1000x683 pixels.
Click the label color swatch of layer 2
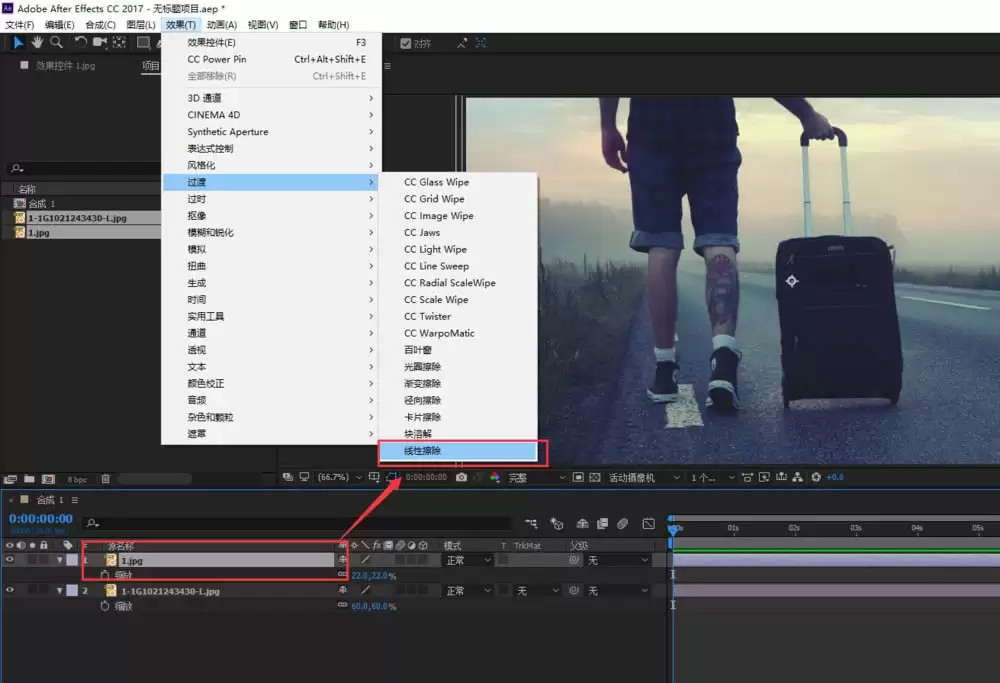click(72, 591)
